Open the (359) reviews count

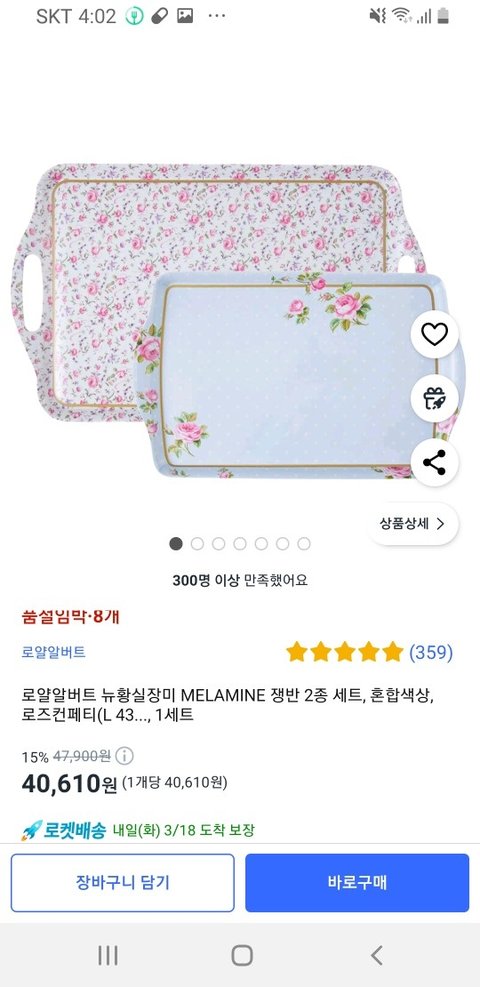click(x=431, y=652)
